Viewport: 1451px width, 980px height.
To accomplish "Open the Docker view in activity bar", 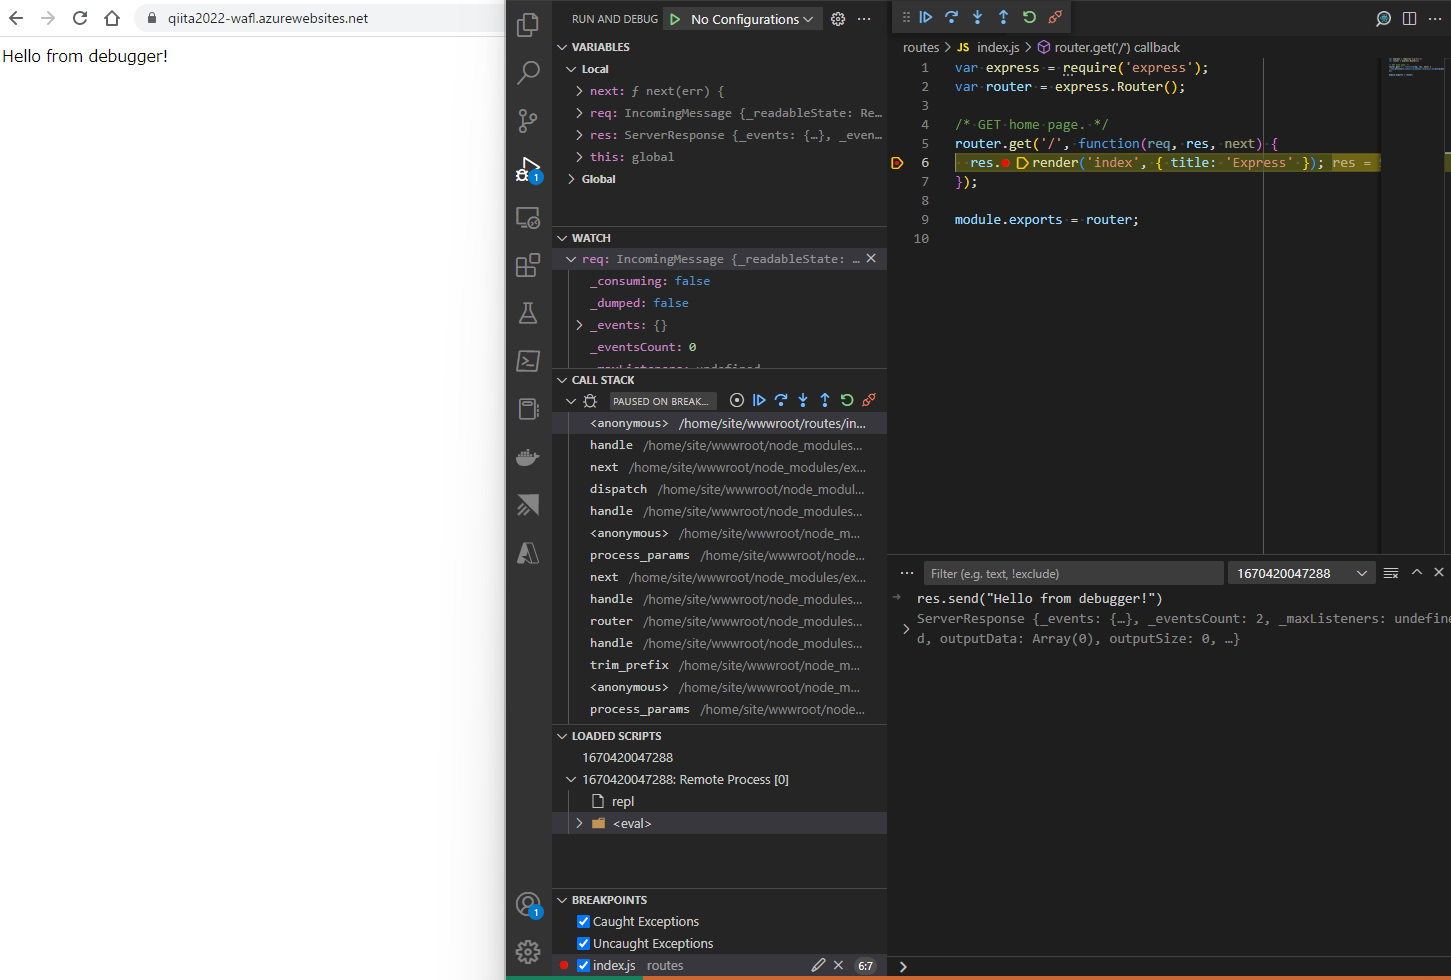I will point(528,457).
